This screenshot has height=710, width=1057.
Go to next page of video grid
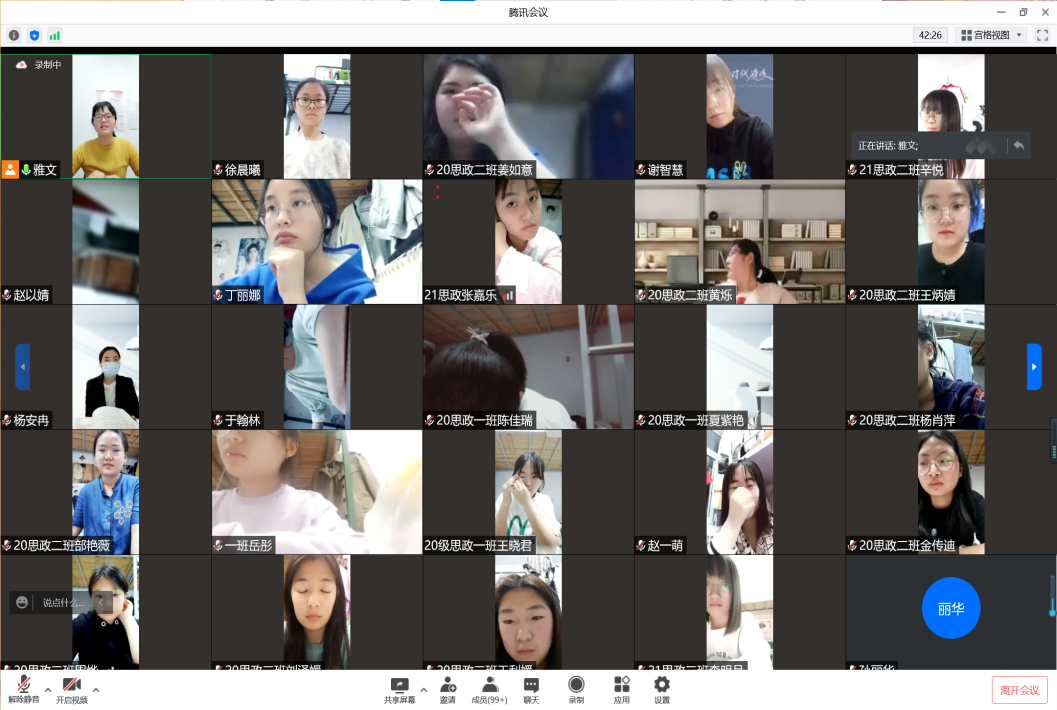point(1034,366)
